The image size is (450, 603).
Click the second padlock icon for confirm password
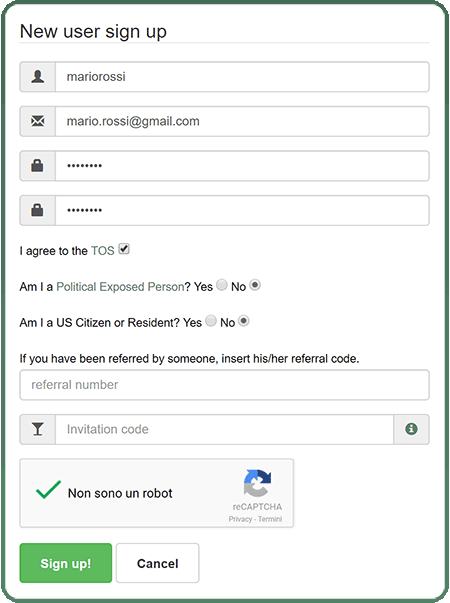click(37, 210)
